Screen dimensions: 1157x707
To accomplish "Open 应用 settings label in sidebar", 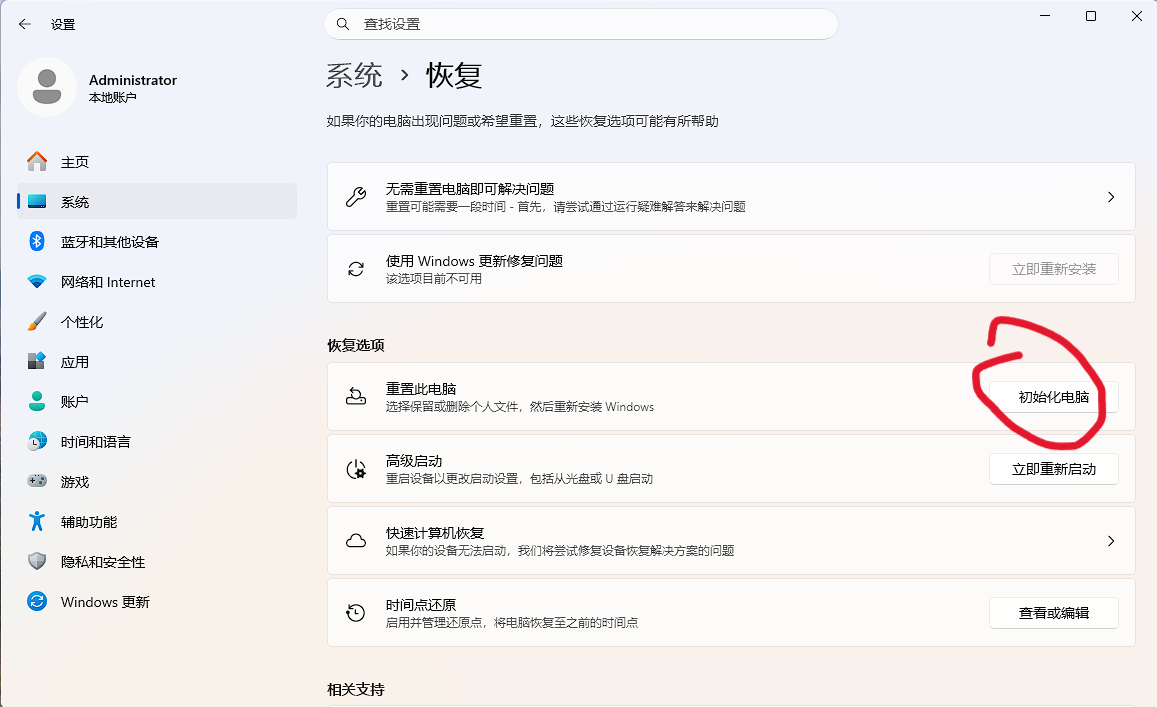I will pyautogui.click(x=75, y=362).
